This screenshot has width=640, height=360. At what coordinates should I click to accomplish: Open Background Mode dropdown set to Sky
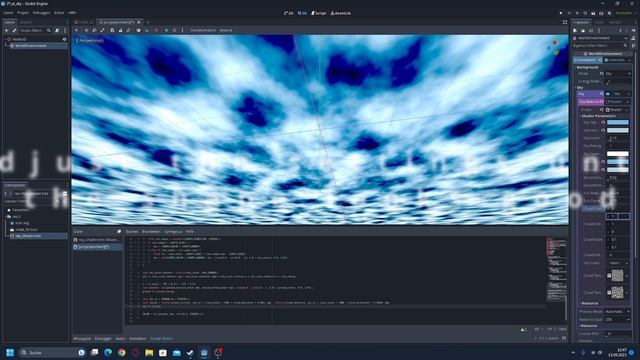618,73
